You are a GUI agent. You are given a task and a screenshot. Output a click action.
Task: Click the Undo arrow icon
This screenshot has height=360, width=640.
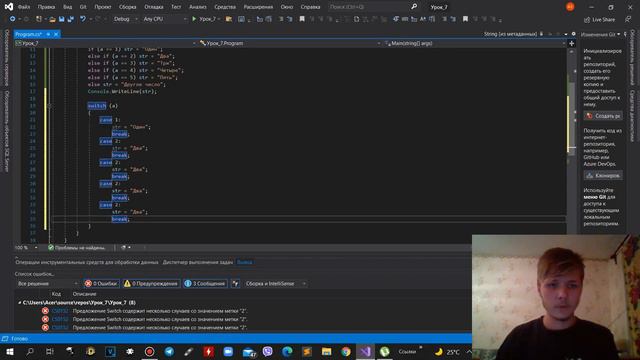tap(83, 19)
